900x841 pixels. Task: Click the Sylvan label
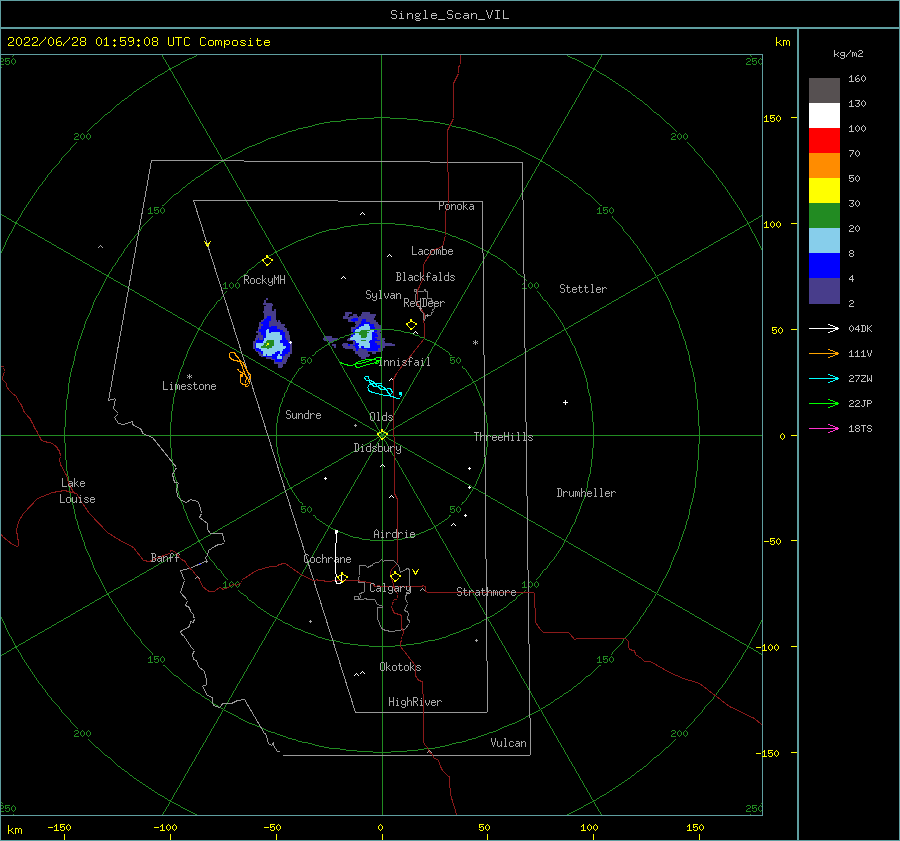[x=383, y=295]
